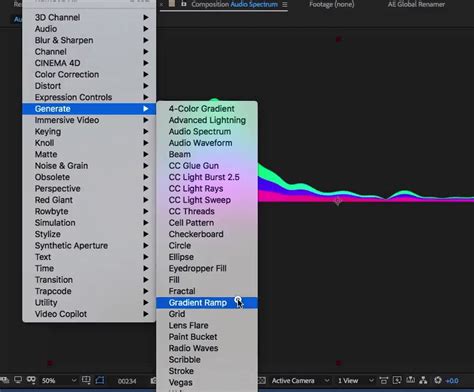Choose Gradient Ramp from Generate submenu

click(207, 303)
